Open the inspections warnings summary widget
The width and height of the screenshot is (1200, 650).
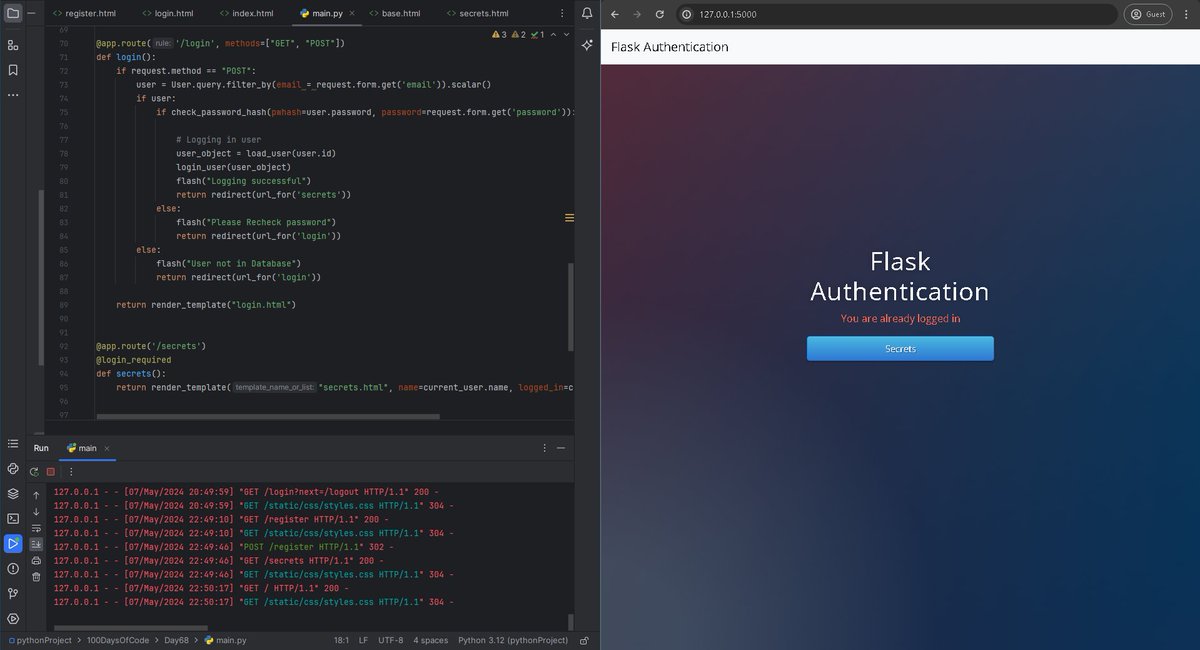518,34
